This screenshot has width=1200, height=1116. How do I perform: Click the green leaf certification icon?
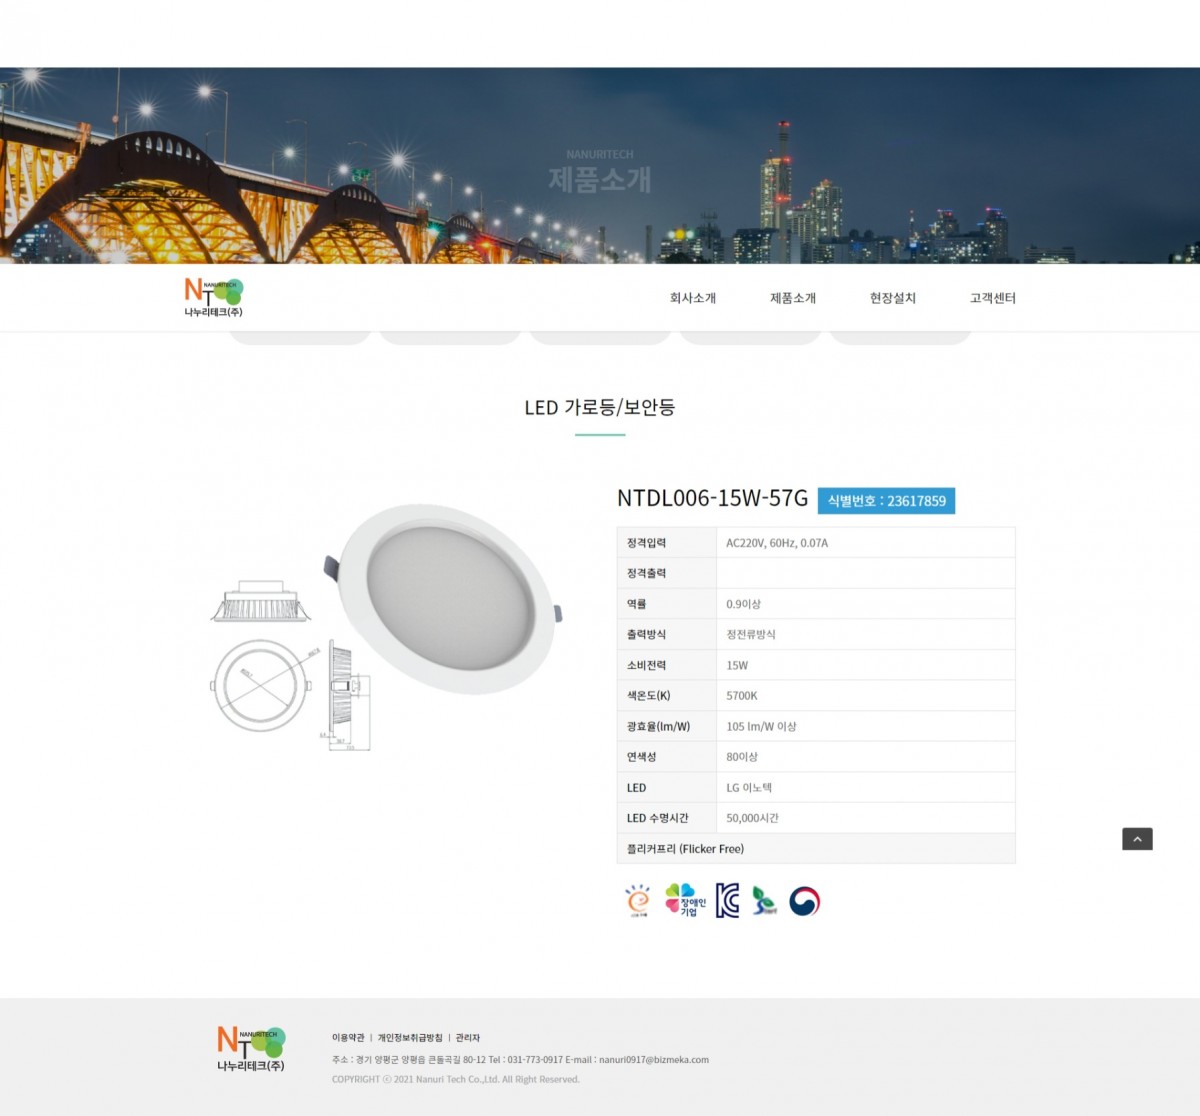764,901
